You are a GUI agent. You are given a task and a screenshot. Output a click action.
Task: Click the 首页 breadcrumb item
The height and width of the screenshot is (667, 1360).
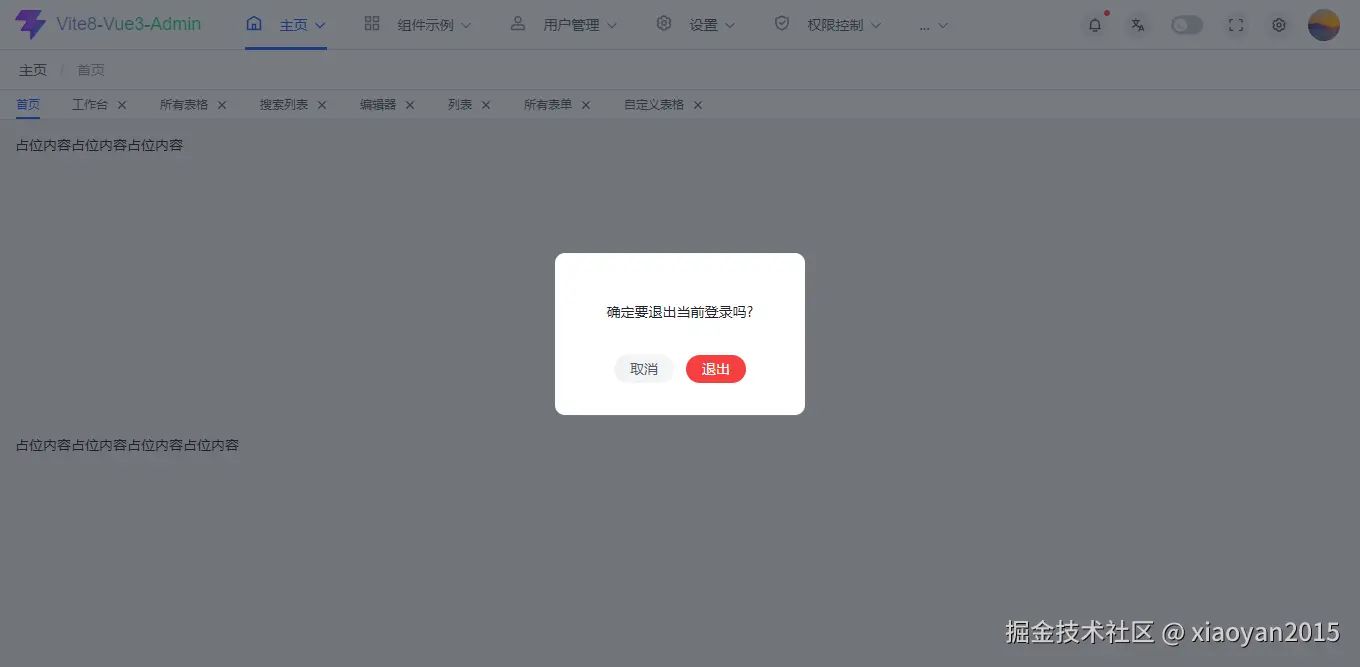coord(91,70)
